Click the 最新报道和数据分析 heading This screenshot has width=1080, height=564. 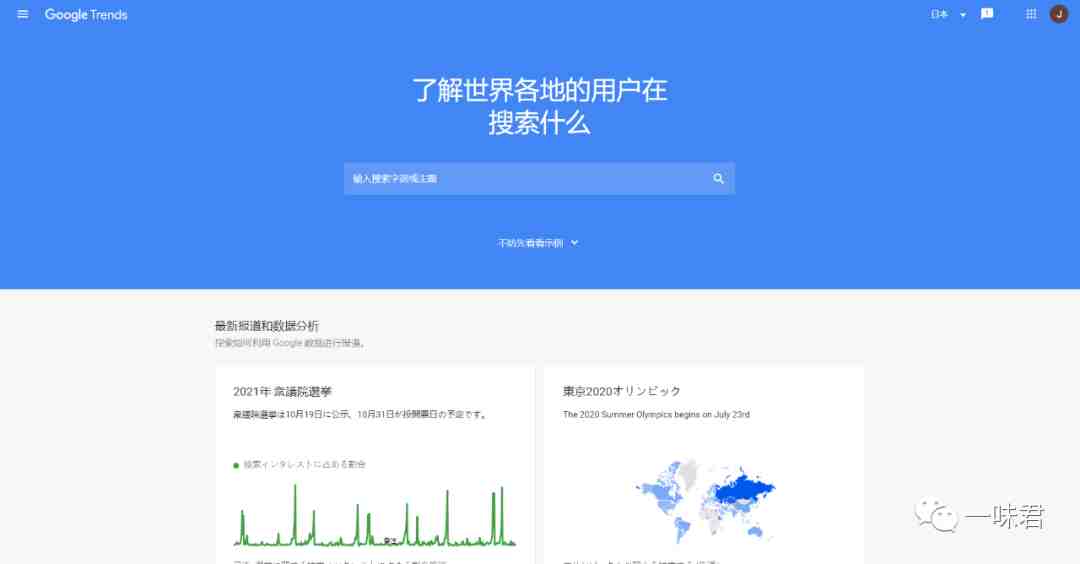[x=267, y=326]
